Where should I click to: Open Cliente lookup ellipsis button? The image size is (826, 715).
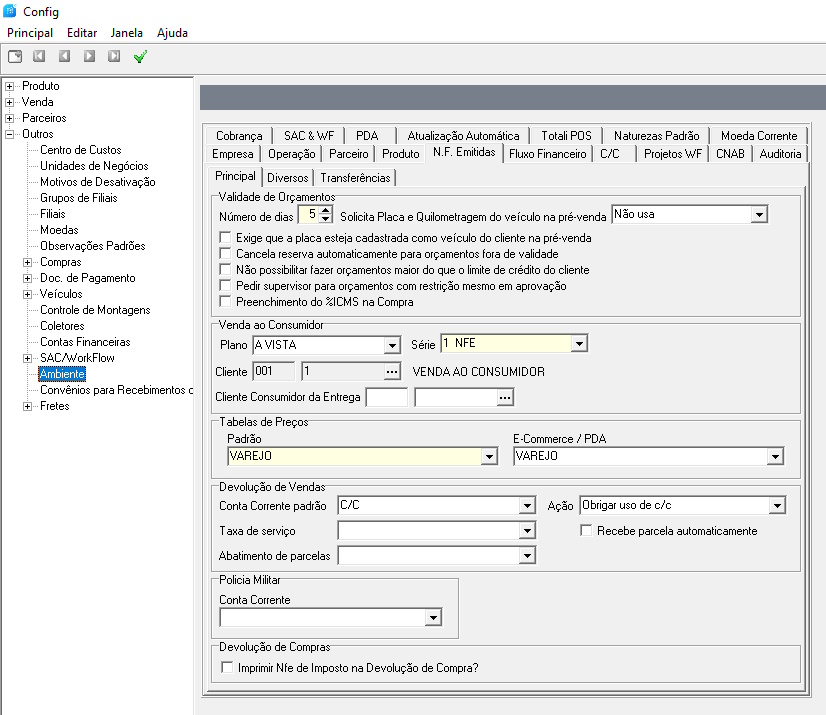392,371
